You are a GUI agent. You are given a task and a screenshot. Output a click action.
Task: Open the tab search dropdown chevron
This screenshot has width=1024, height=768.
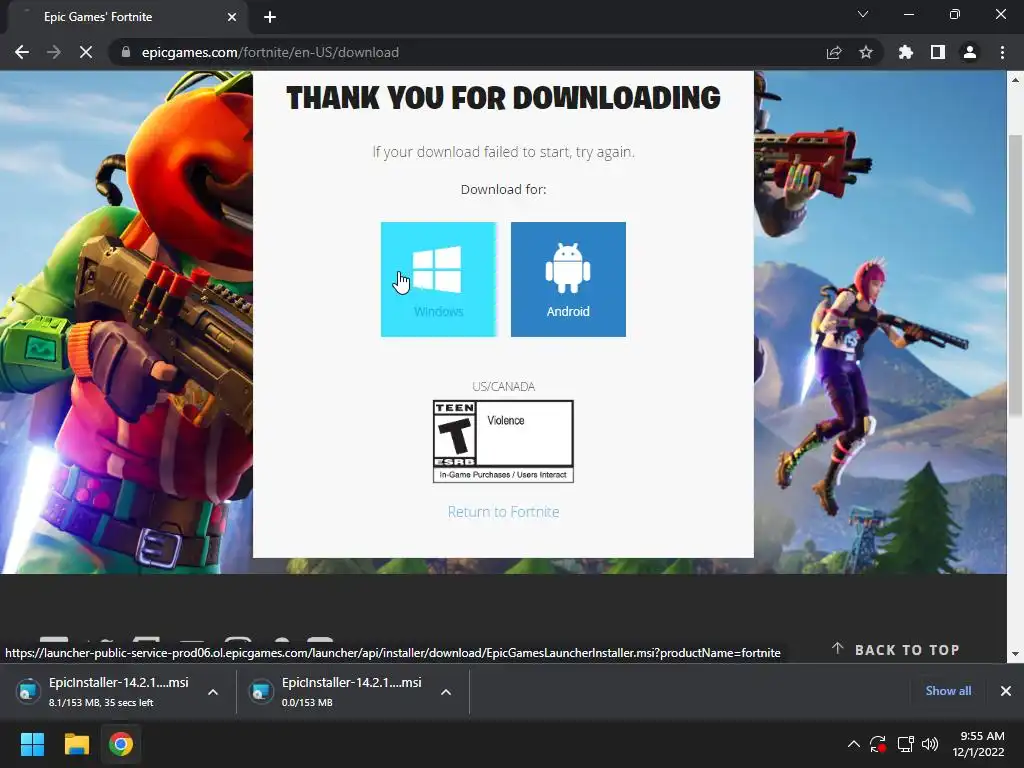[863, 14]
